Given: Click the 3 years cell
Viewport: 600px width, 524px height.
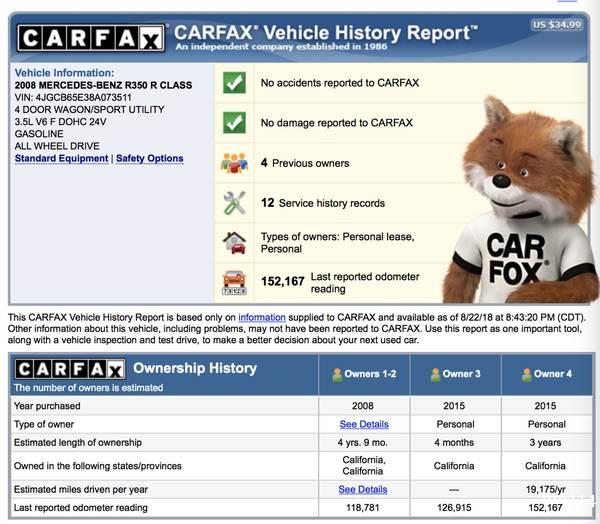Looking at the screenshot, I should tap(545, 442).
